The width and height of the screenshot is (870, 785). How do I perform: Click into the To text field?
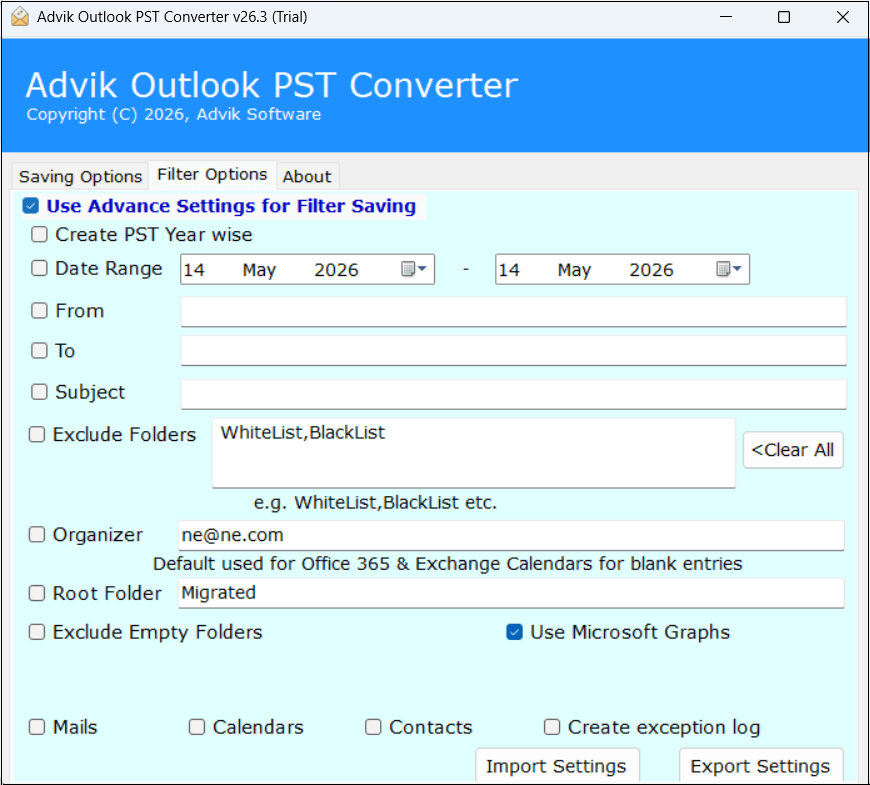click(513, 351)
